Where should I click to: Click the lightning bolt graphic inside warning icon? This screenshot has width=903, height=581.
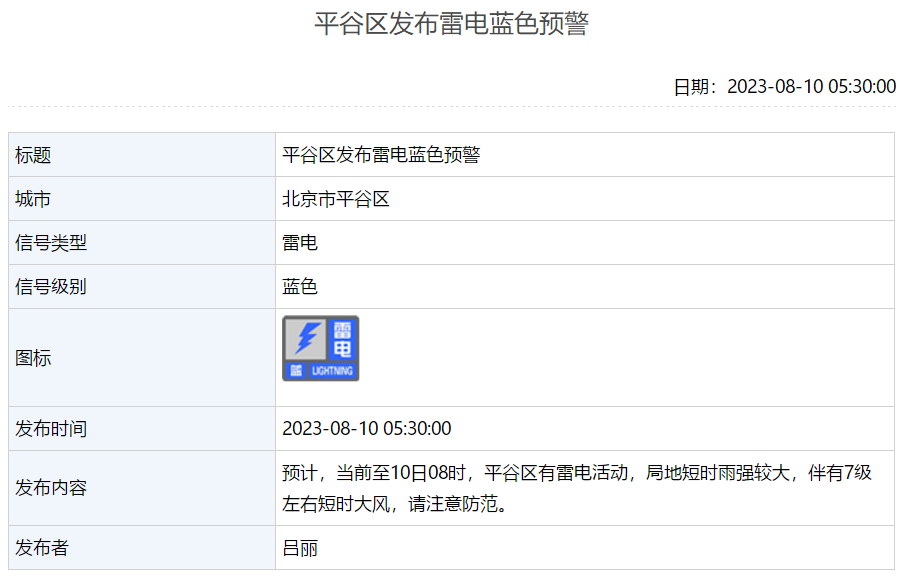click(306, 338)
